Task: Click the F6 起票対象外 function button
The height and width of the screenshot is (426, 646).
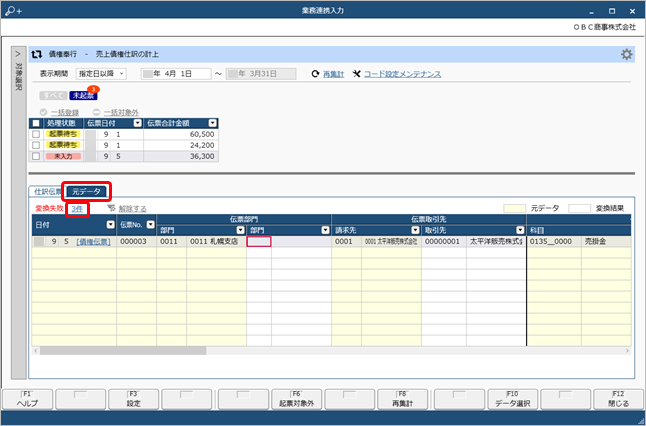Action: (x=296, y=399)
